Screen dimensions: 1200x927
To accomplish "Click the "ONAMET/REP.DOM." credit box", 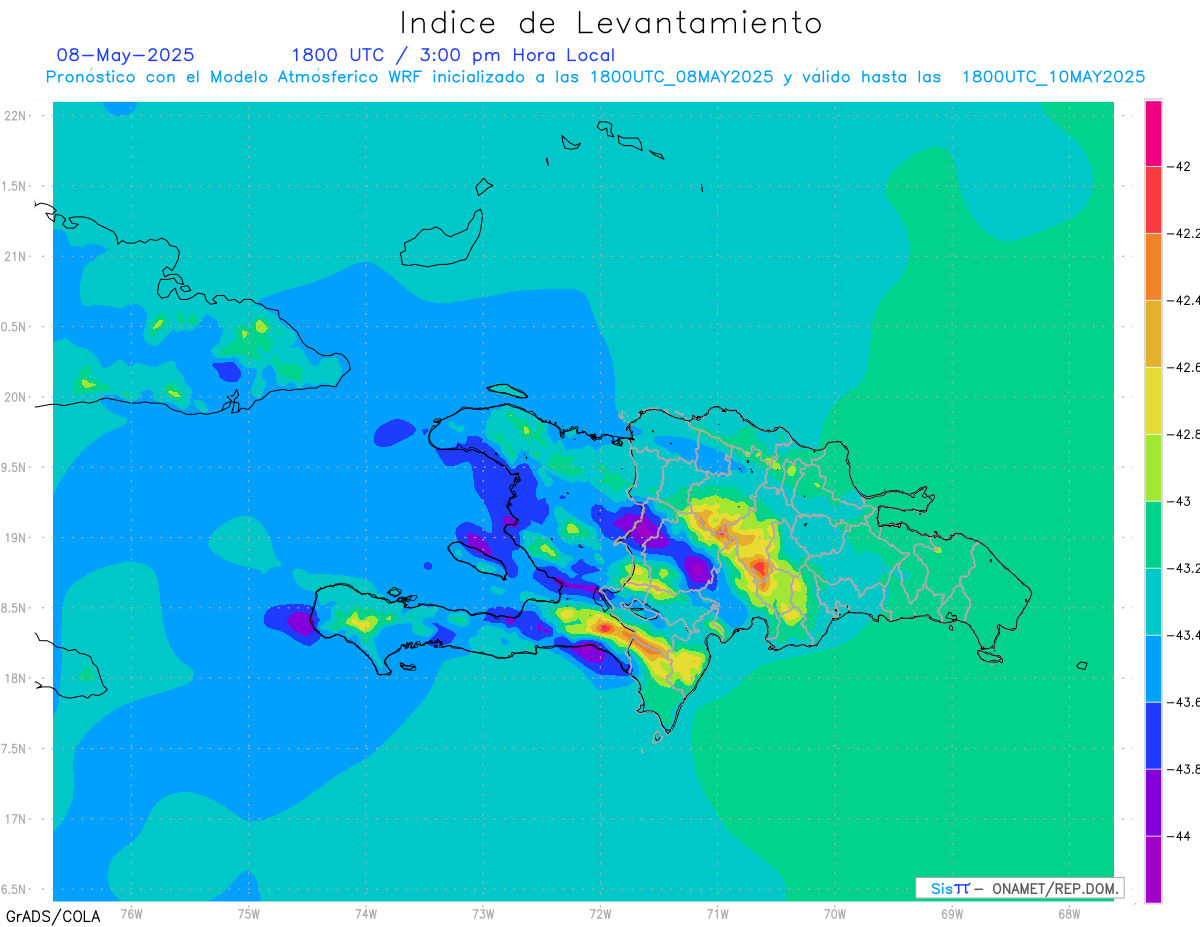I will [1019, 888].
